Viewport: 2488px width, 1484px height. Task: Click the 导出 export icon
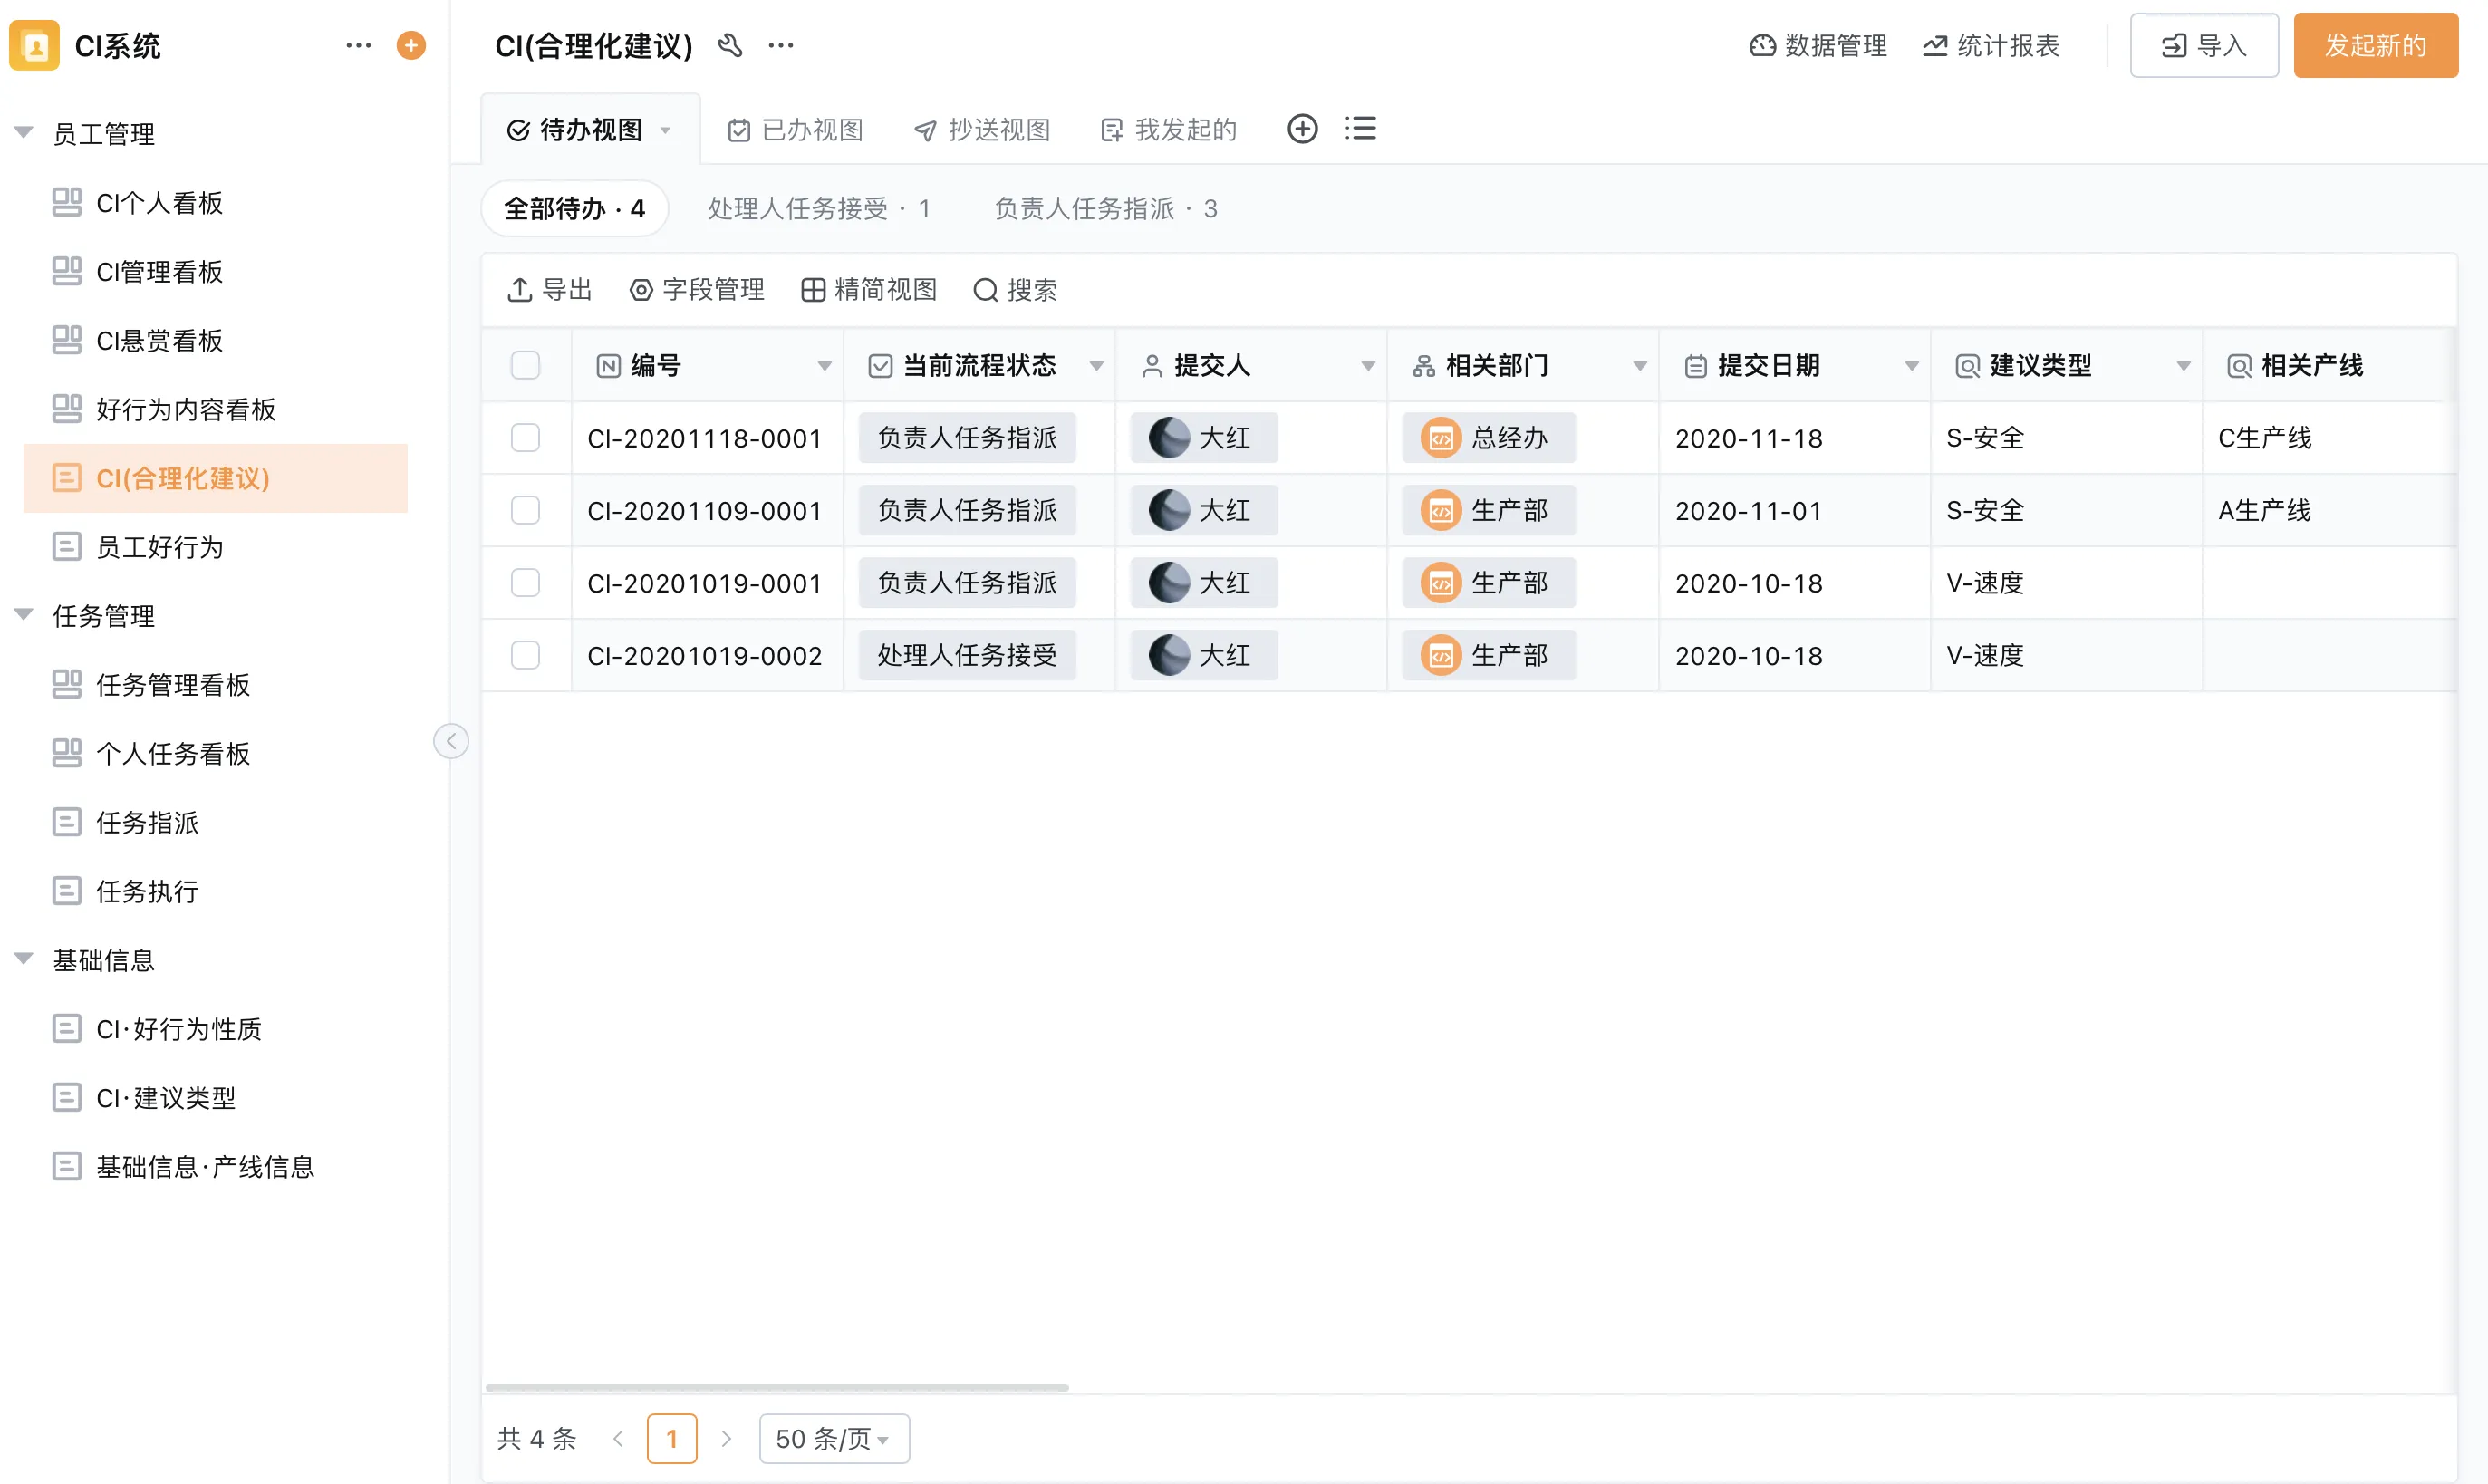tap(520, 290)
